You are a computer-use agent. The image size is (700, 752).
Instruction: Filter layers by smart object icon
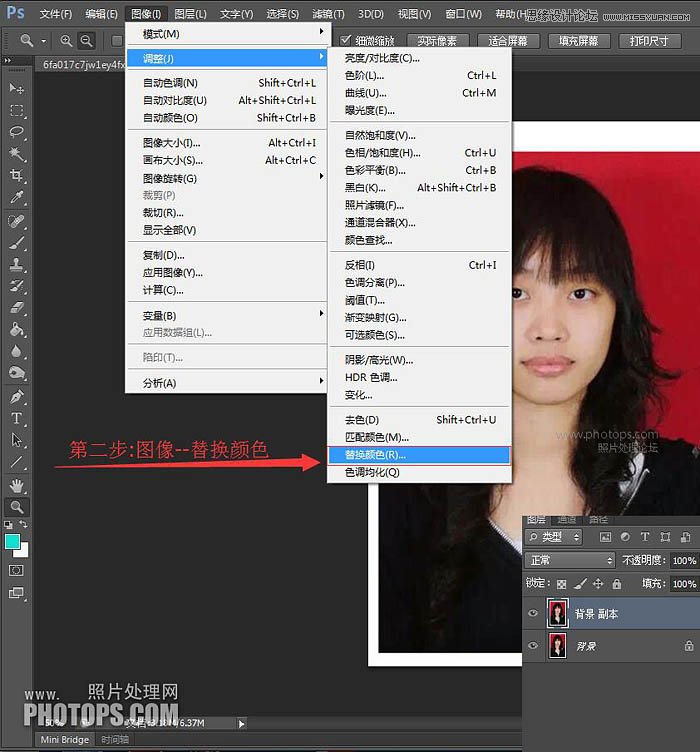pos(686,537)
